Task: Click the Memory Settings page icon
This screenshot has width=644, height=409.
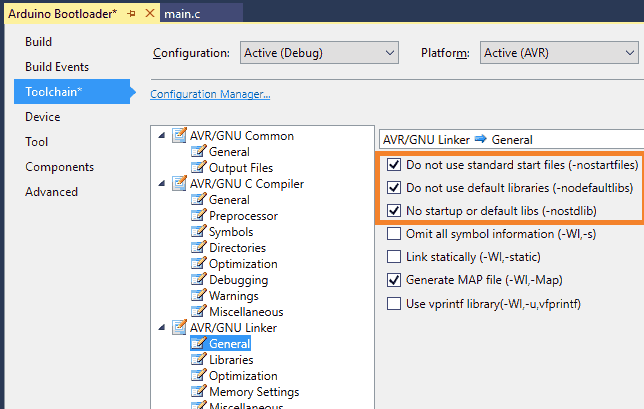Action: tap(198, 392)
